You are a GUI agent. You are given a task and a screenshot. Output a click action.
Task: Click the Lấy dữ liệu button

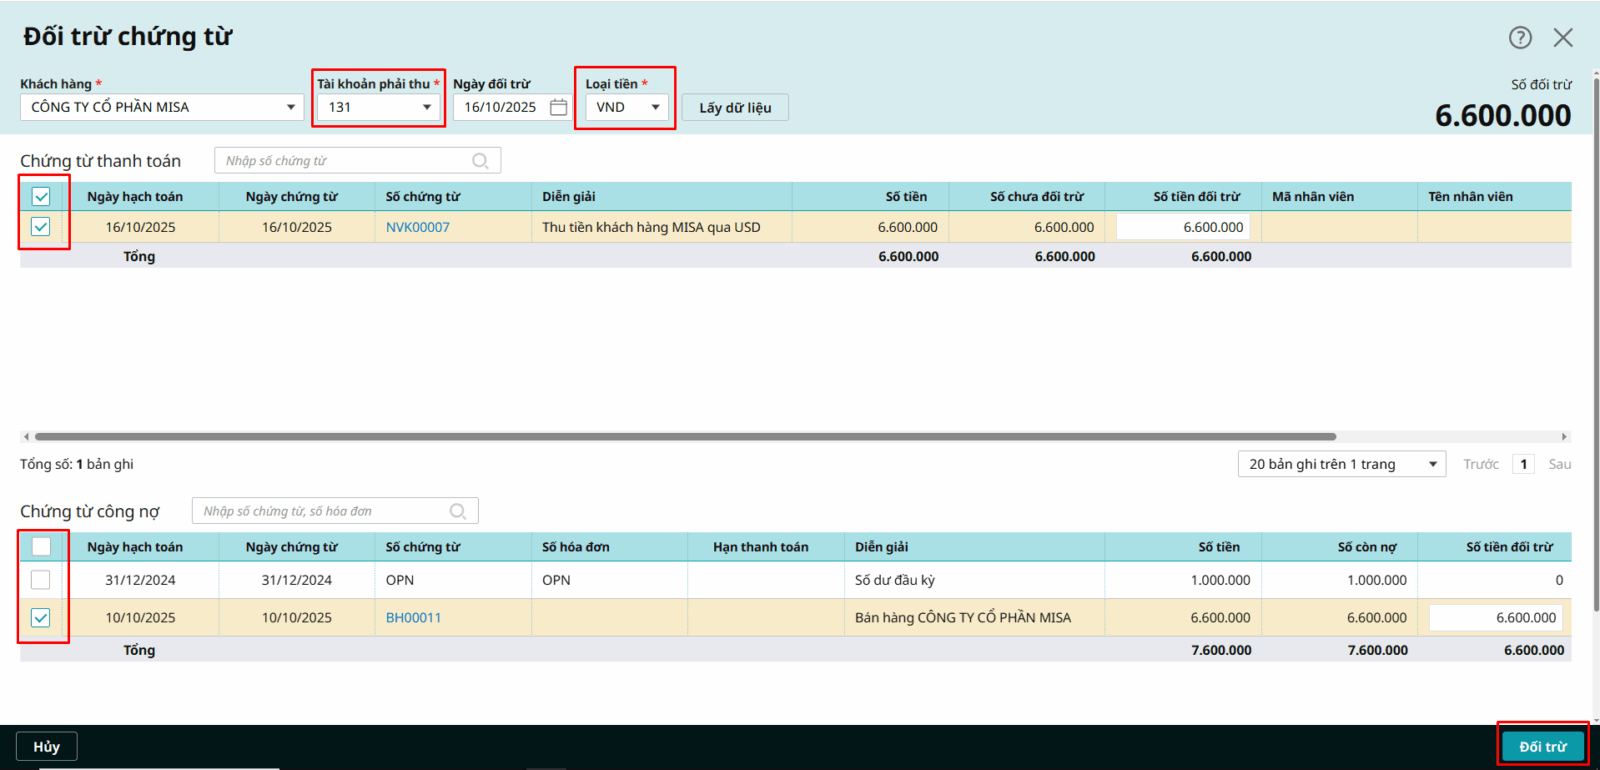[x=735, y=107]
